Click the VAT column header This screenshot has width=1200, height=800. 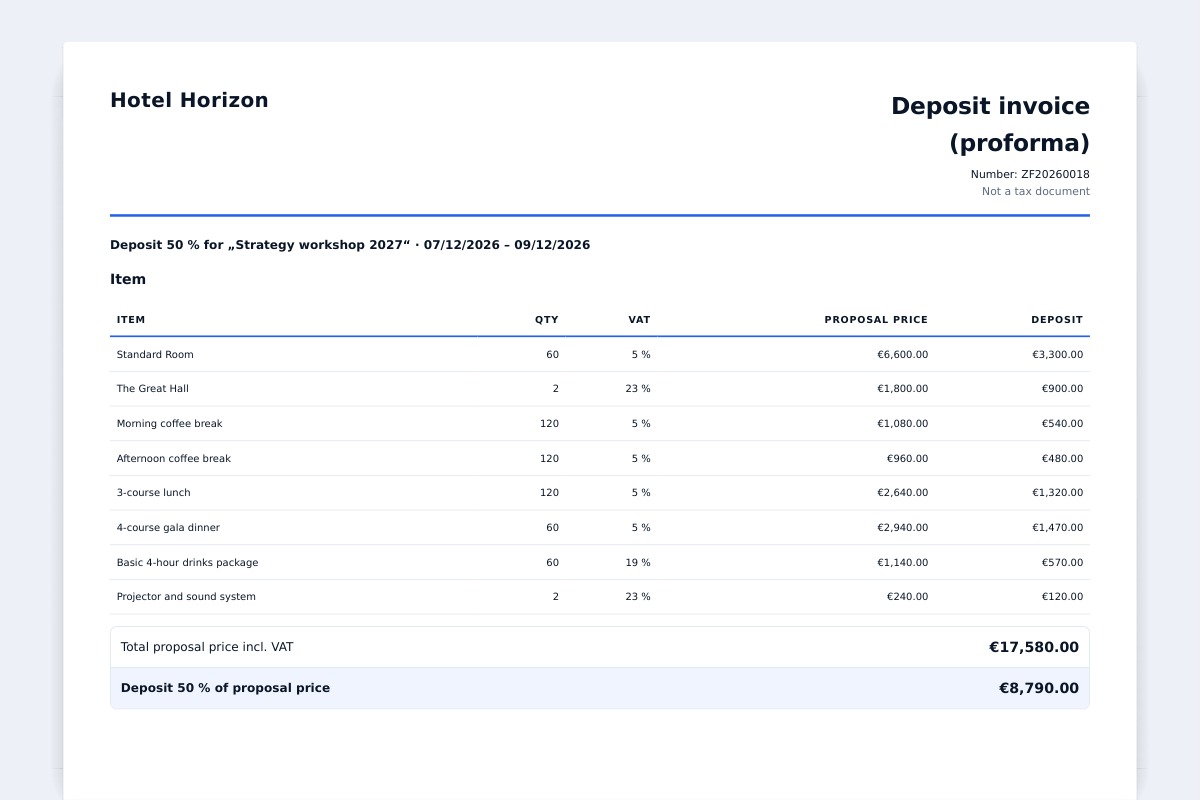click(639, 320)
